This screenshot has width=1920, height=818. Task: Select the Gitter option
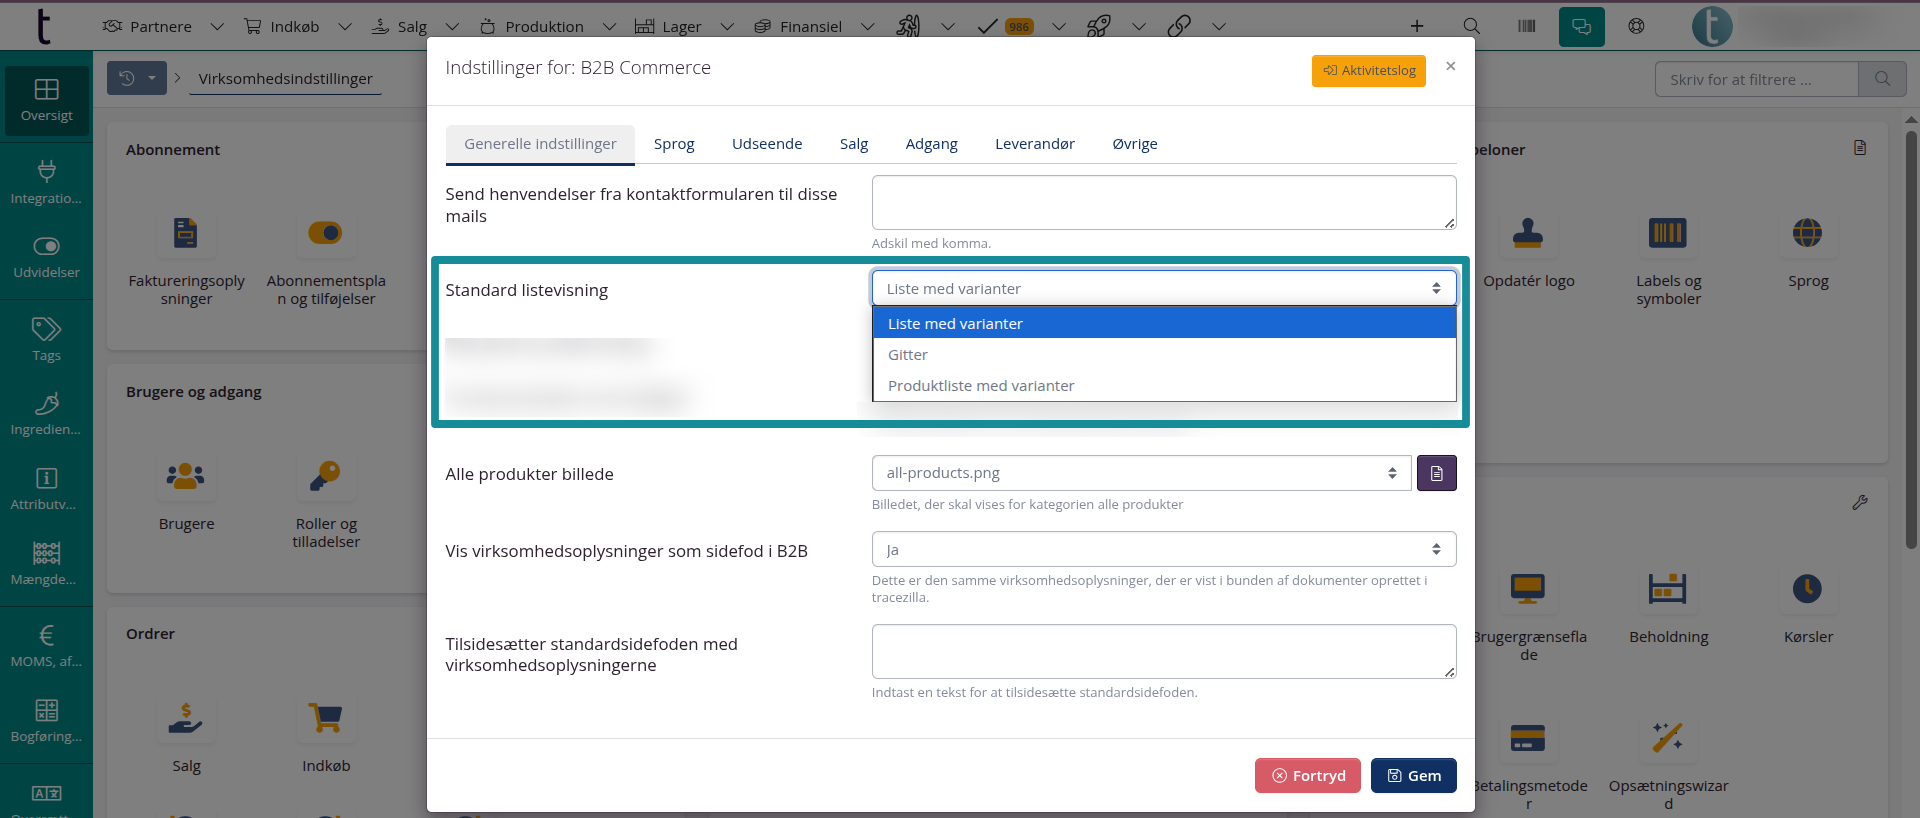click(1164, 354)
